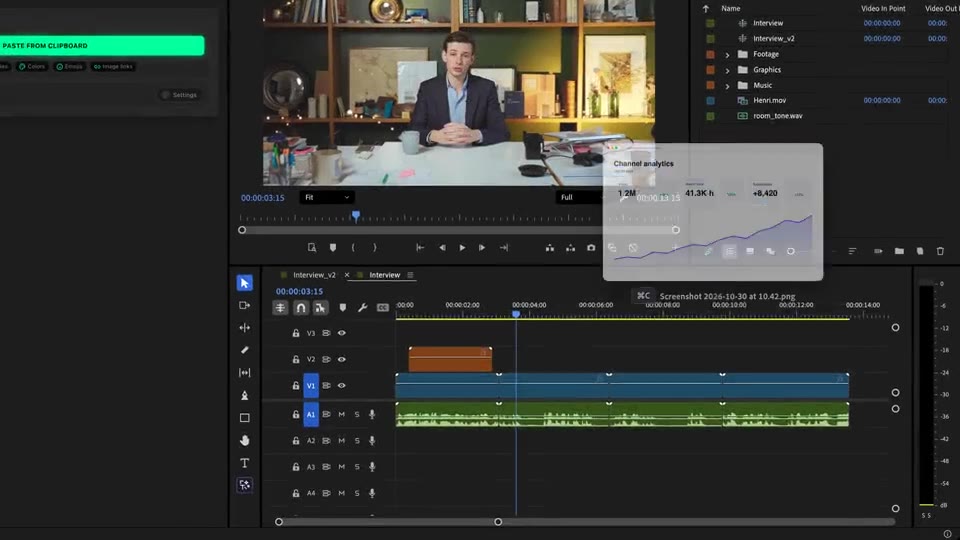The height and width of the screenshot is (540, 960).
Task: Click the Play button in Program monitor
Action: pyautogui.click(x=462, y=248)
